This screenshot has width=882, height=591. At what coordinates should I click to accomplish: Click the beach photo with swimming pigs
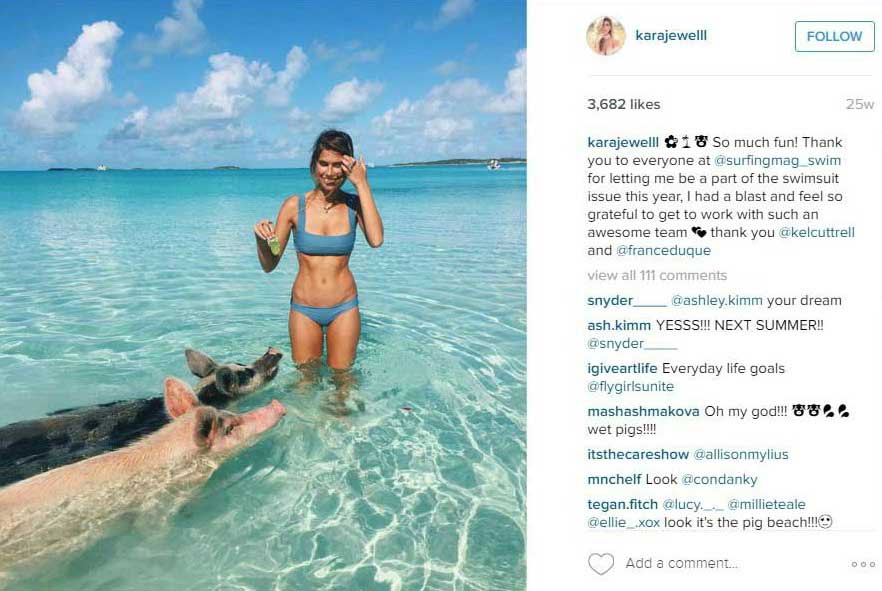pyautogui.click(x=263, y=295)
